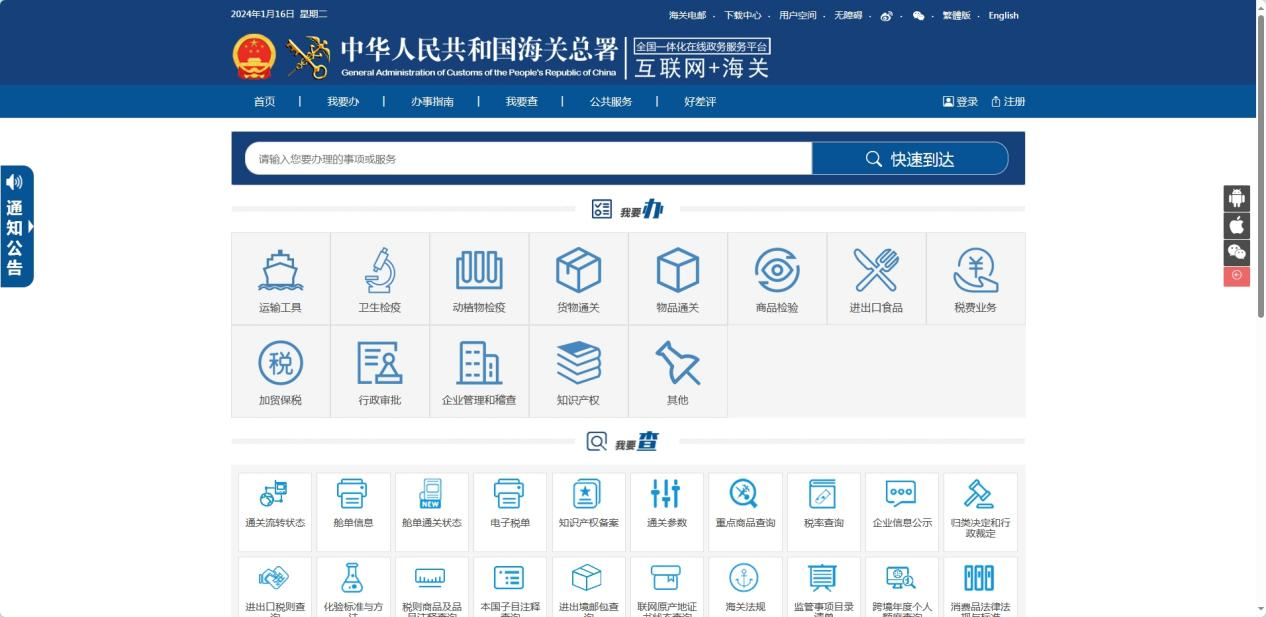Image resolution: width=1266 pixels, height=617 pixels.
Task: Open the WeChat icon in top bar
Action: click(x=919, y=16)
